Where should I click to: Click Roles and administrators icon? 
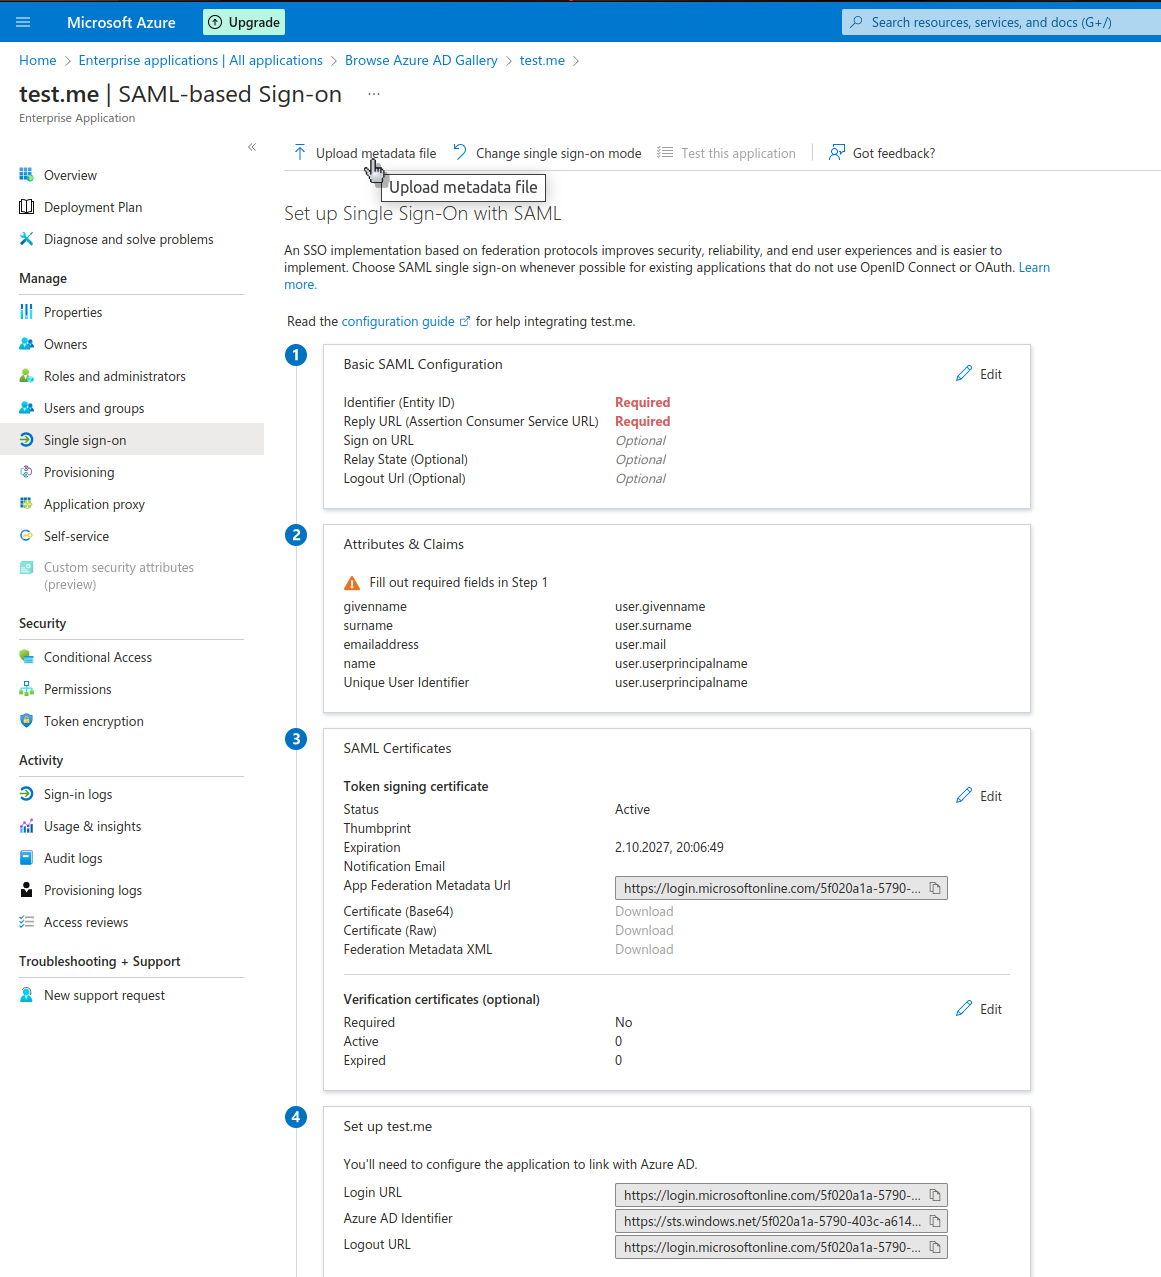point(27,376)
